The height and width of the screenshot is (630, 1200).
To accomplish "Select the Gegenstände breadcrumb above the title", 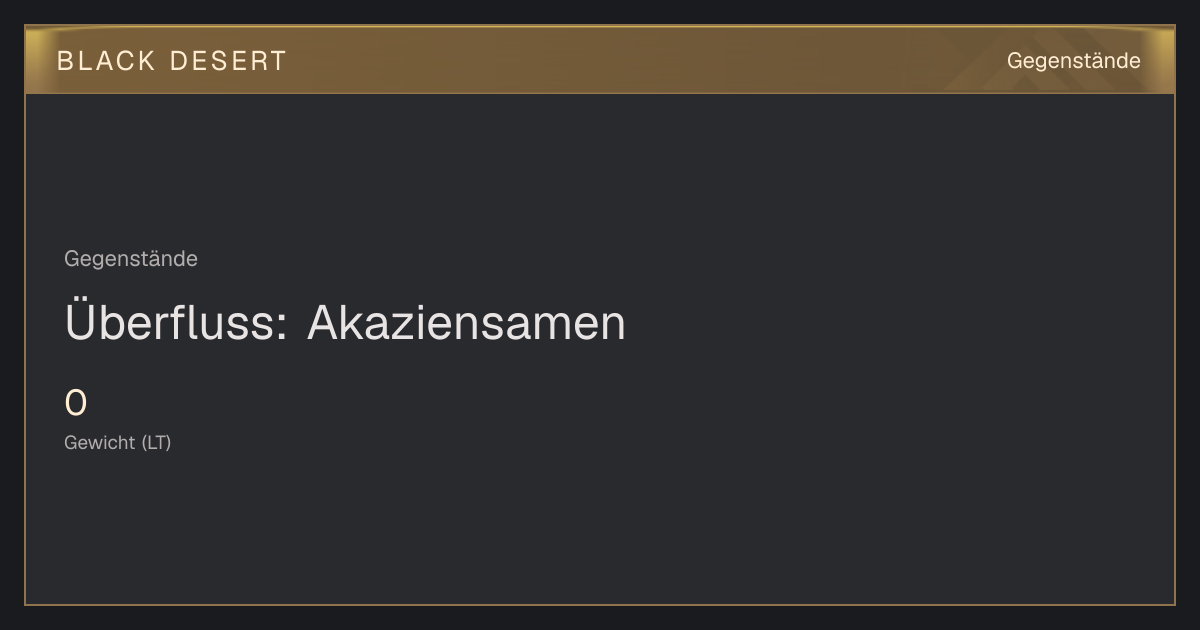I will click(x=131, y=259).
